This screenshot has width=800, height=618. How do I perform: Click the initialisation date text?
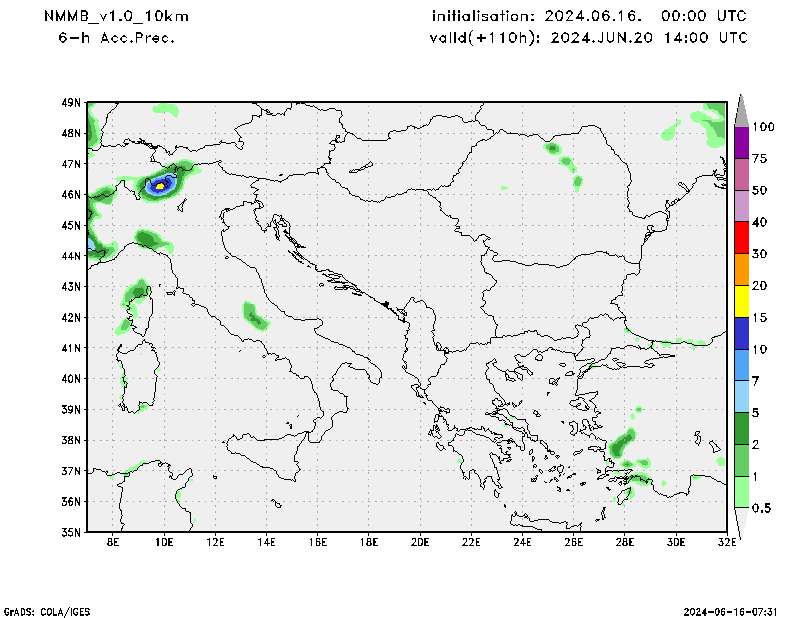click(589, 17)
